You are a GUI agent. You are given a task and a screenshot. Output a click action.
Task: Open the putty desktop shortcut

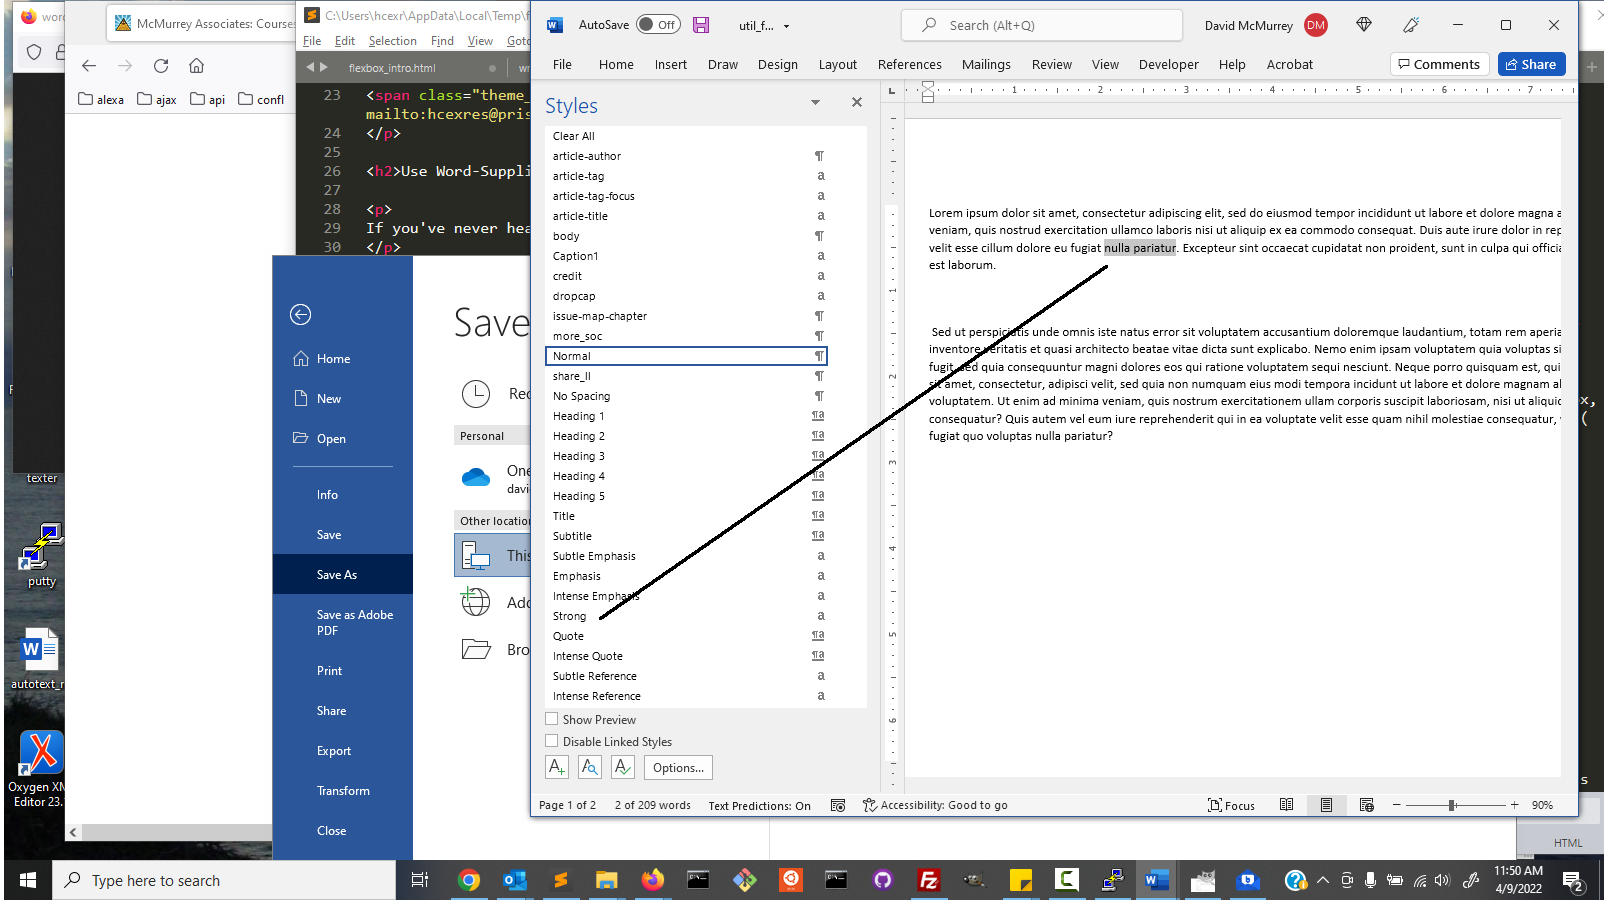(41, 555)
